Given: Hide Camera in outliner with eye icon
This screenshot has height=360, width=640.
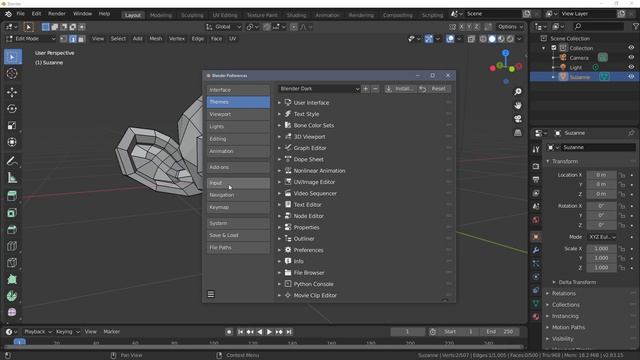Looking at the screenshot, I should (631, 58).
